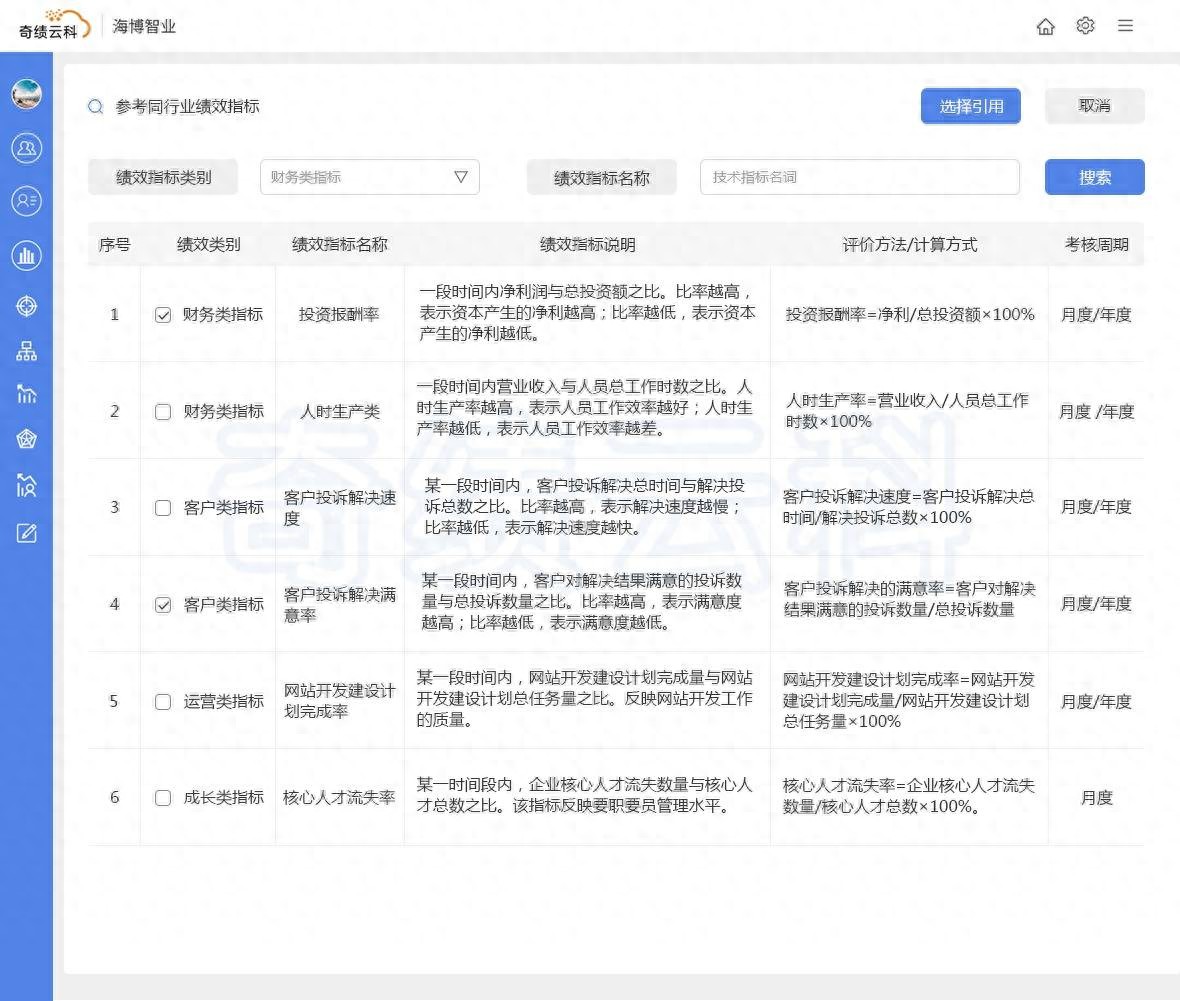This screenshot has width=1180, height=1001.
Task: Click the 人时生产类 indicator name cell
Action: point(340,412)
